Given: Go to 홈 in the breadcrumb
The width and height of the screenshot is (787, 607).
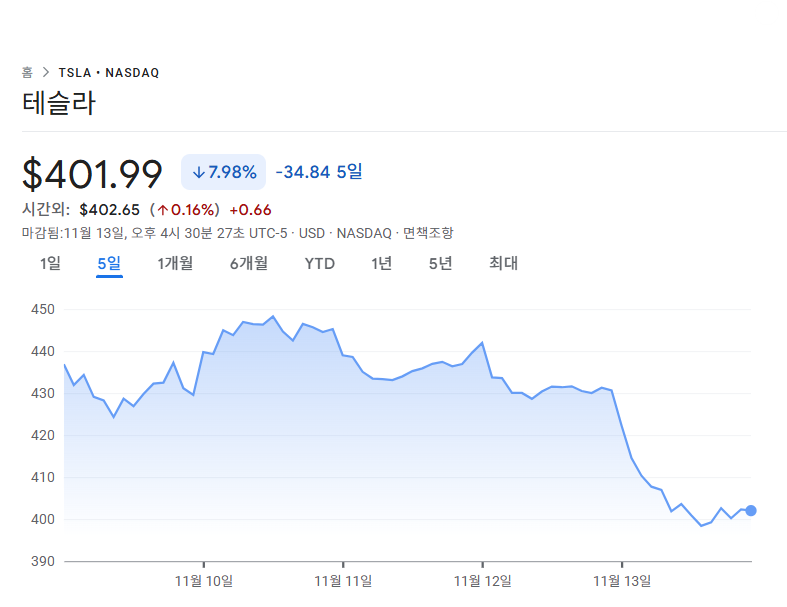Looking at the screenshot, I should coord(27,73).
